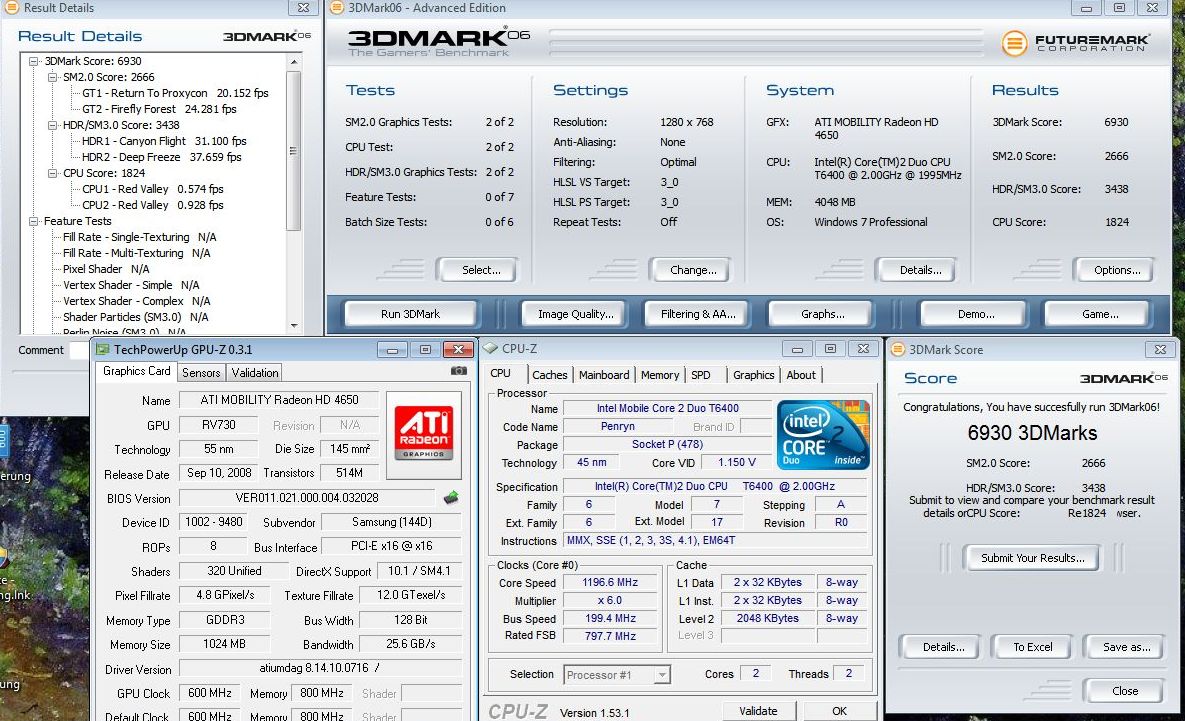The image size is (1185, 721).
Task: Click the Result Details window title icon
Action: (x=12, y=8)
